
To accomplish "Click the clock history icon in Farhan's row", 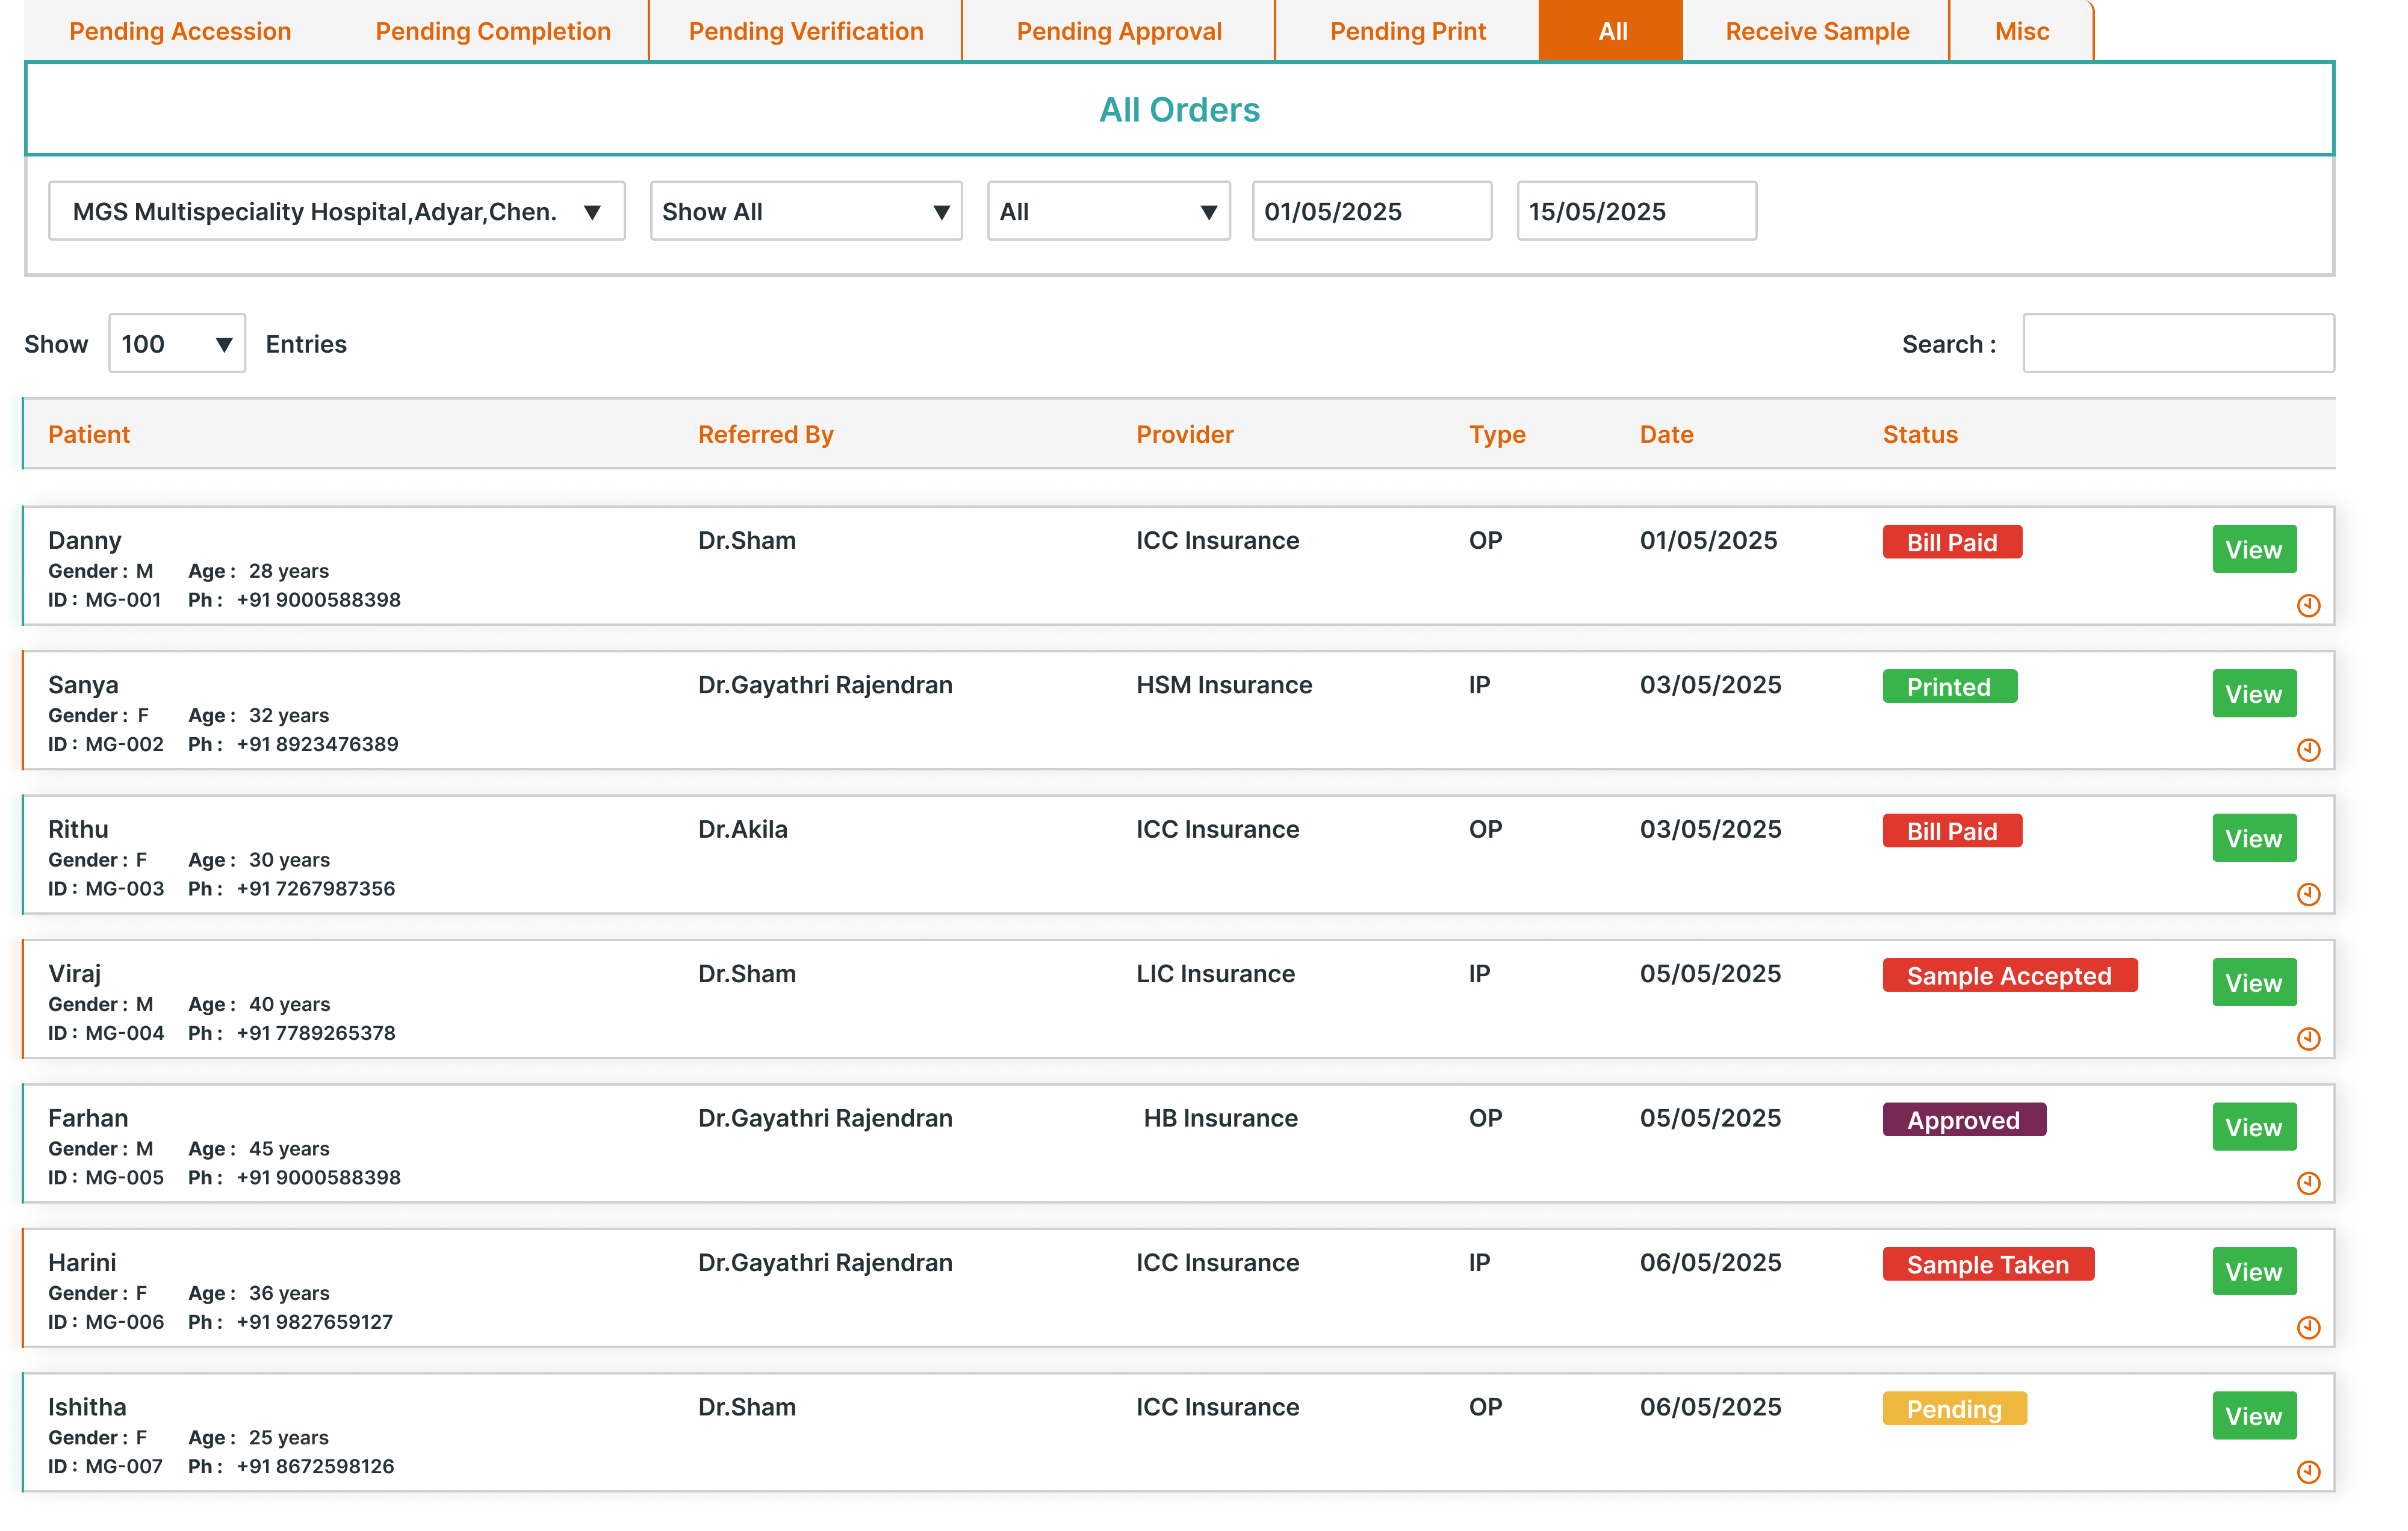I will point(2308,1183).
